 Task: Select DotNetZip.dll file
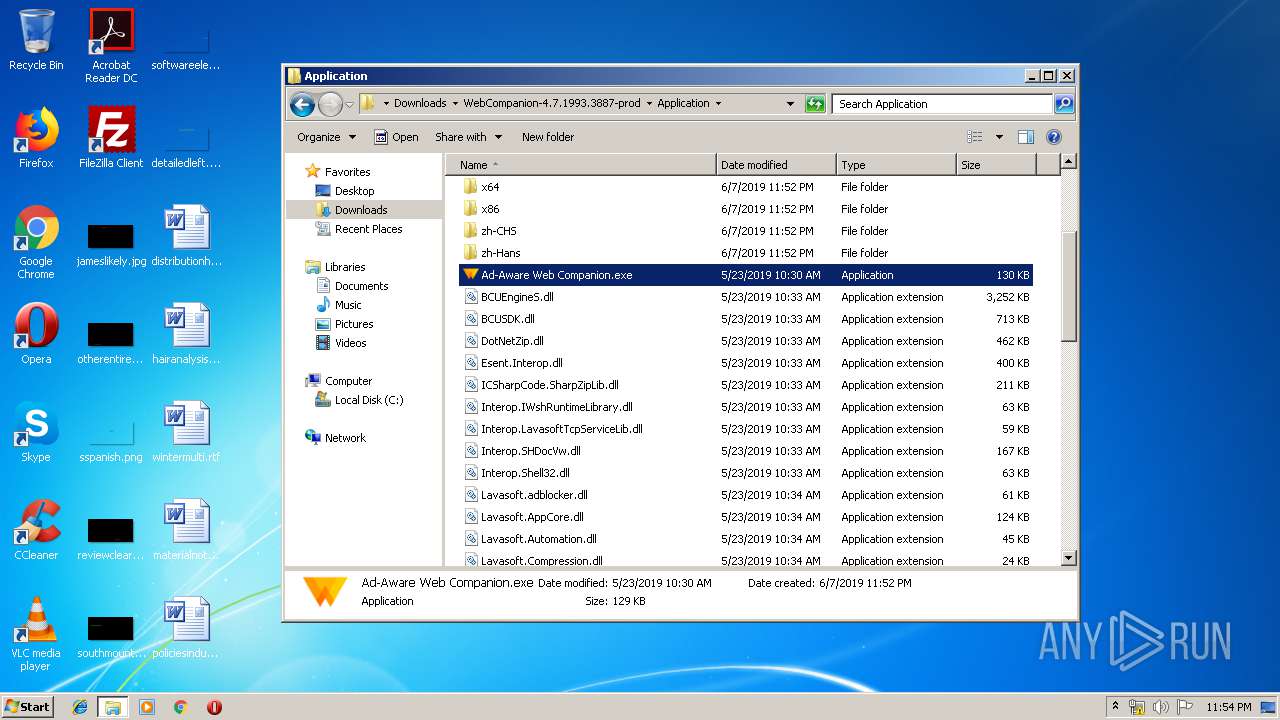click(745, 341)
